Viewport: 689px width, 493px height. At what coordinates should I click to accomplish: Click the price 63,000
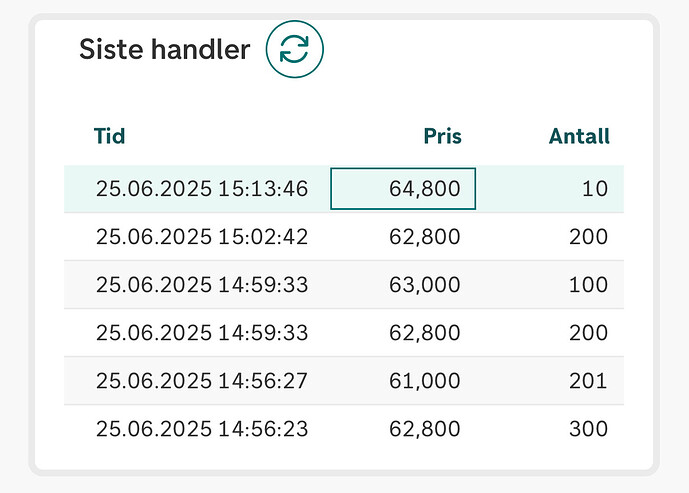424,285
